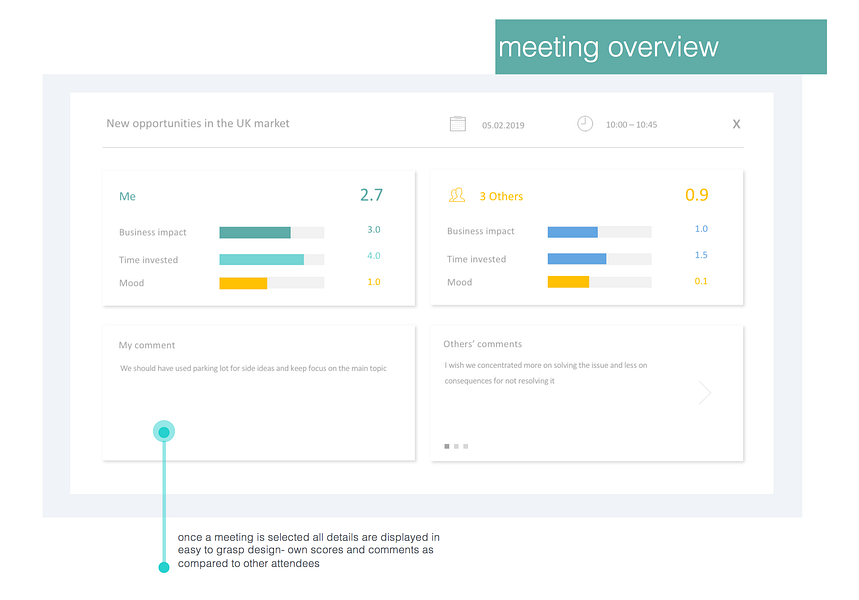Select the first comment pagination dot
The image size is (859, 600).
pyautogui.click(x=446, y=447)
